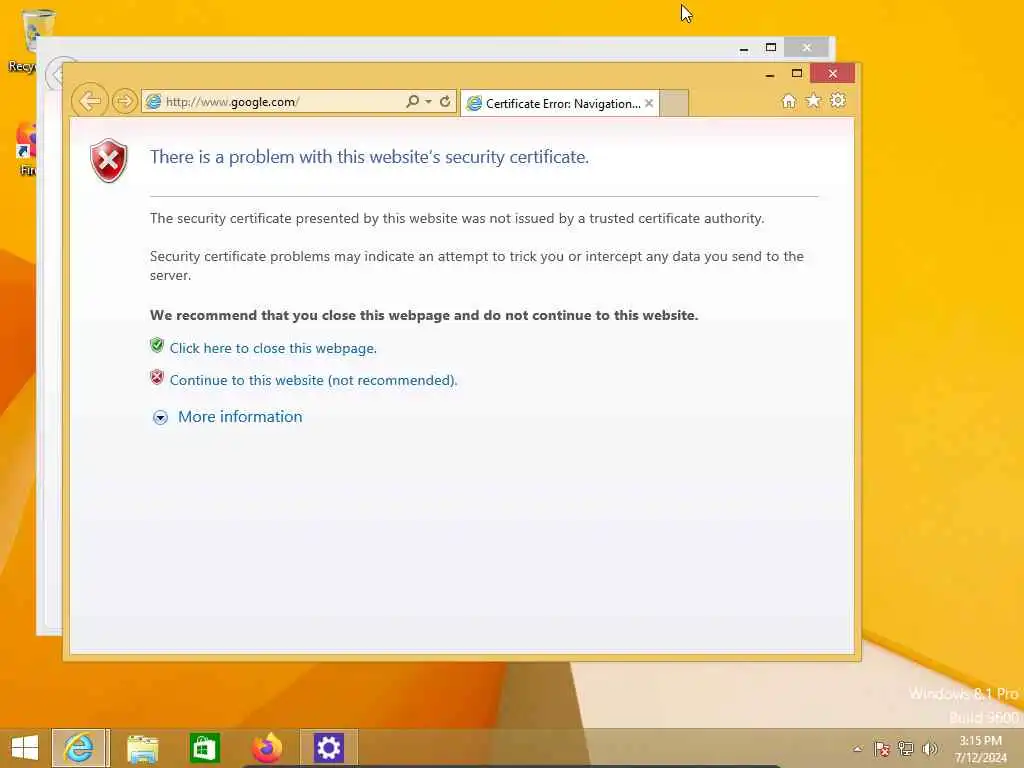The image size is (1024, 768).
Task: Open the network tray icon
Action: pyautogui.click(x=905, y=749)
